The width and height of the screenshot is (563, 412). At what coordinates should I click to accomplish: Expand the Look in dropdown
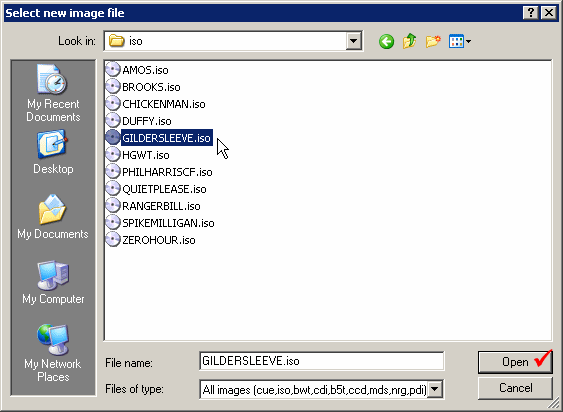coord(354,41)
